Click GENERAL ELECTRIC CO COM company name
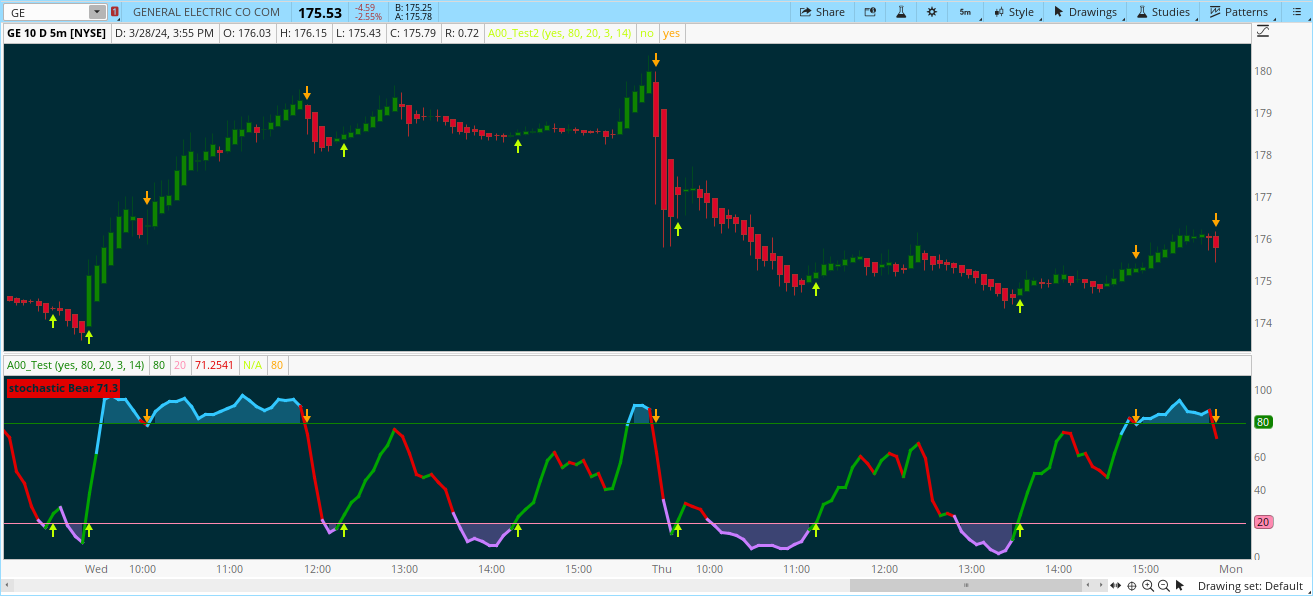Screen dimensions: 1313x596 tap(206, 12)
